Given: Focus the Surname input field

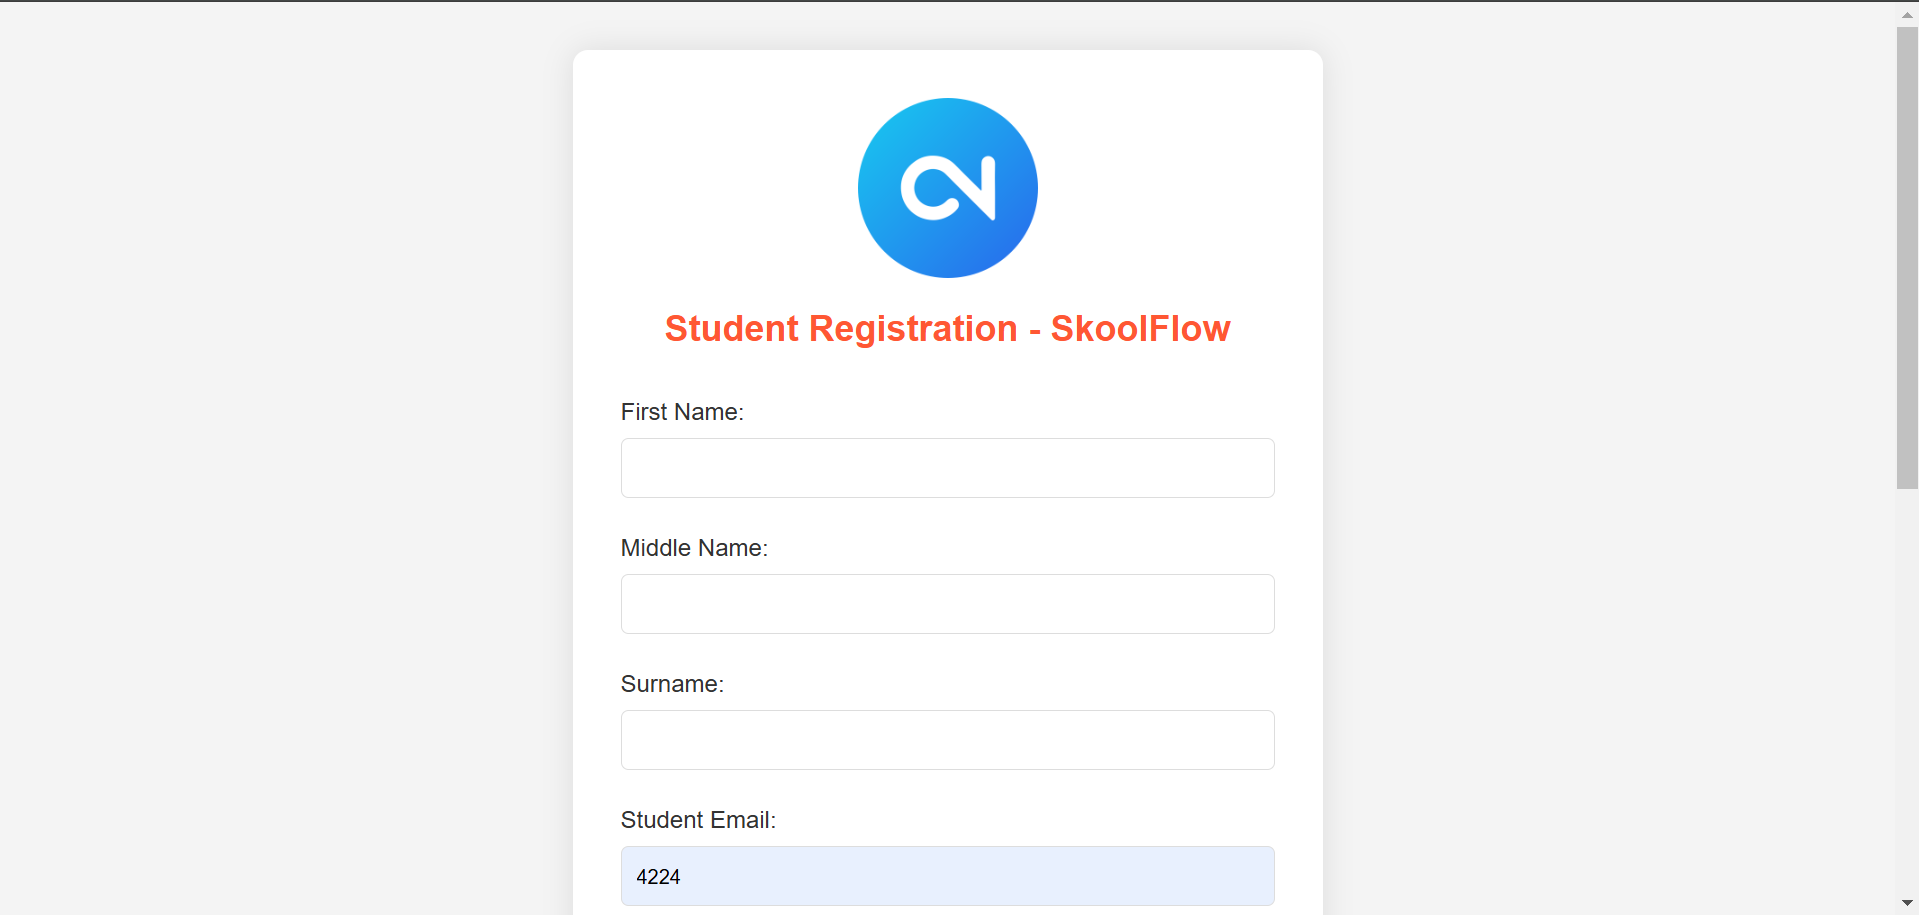Looking at the screenshot, I should coord(947,740).
